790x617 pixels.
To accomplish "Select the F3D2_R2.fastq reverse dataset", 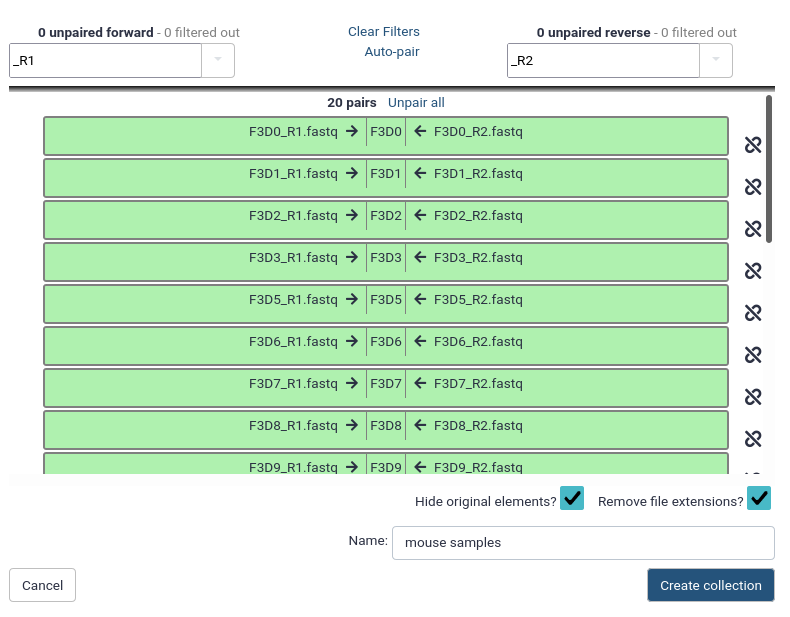I will pyautogui.click(x=478, y=216).
